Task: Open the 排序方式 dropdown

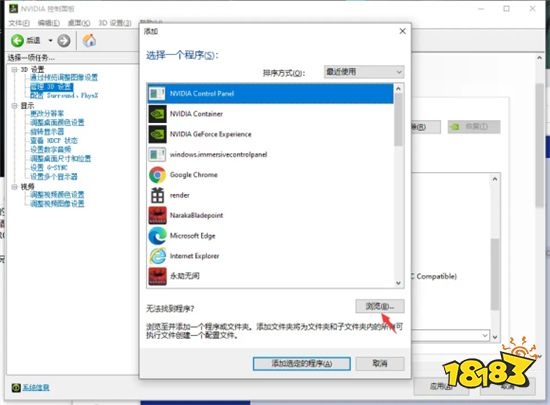Action: [364, 72]
